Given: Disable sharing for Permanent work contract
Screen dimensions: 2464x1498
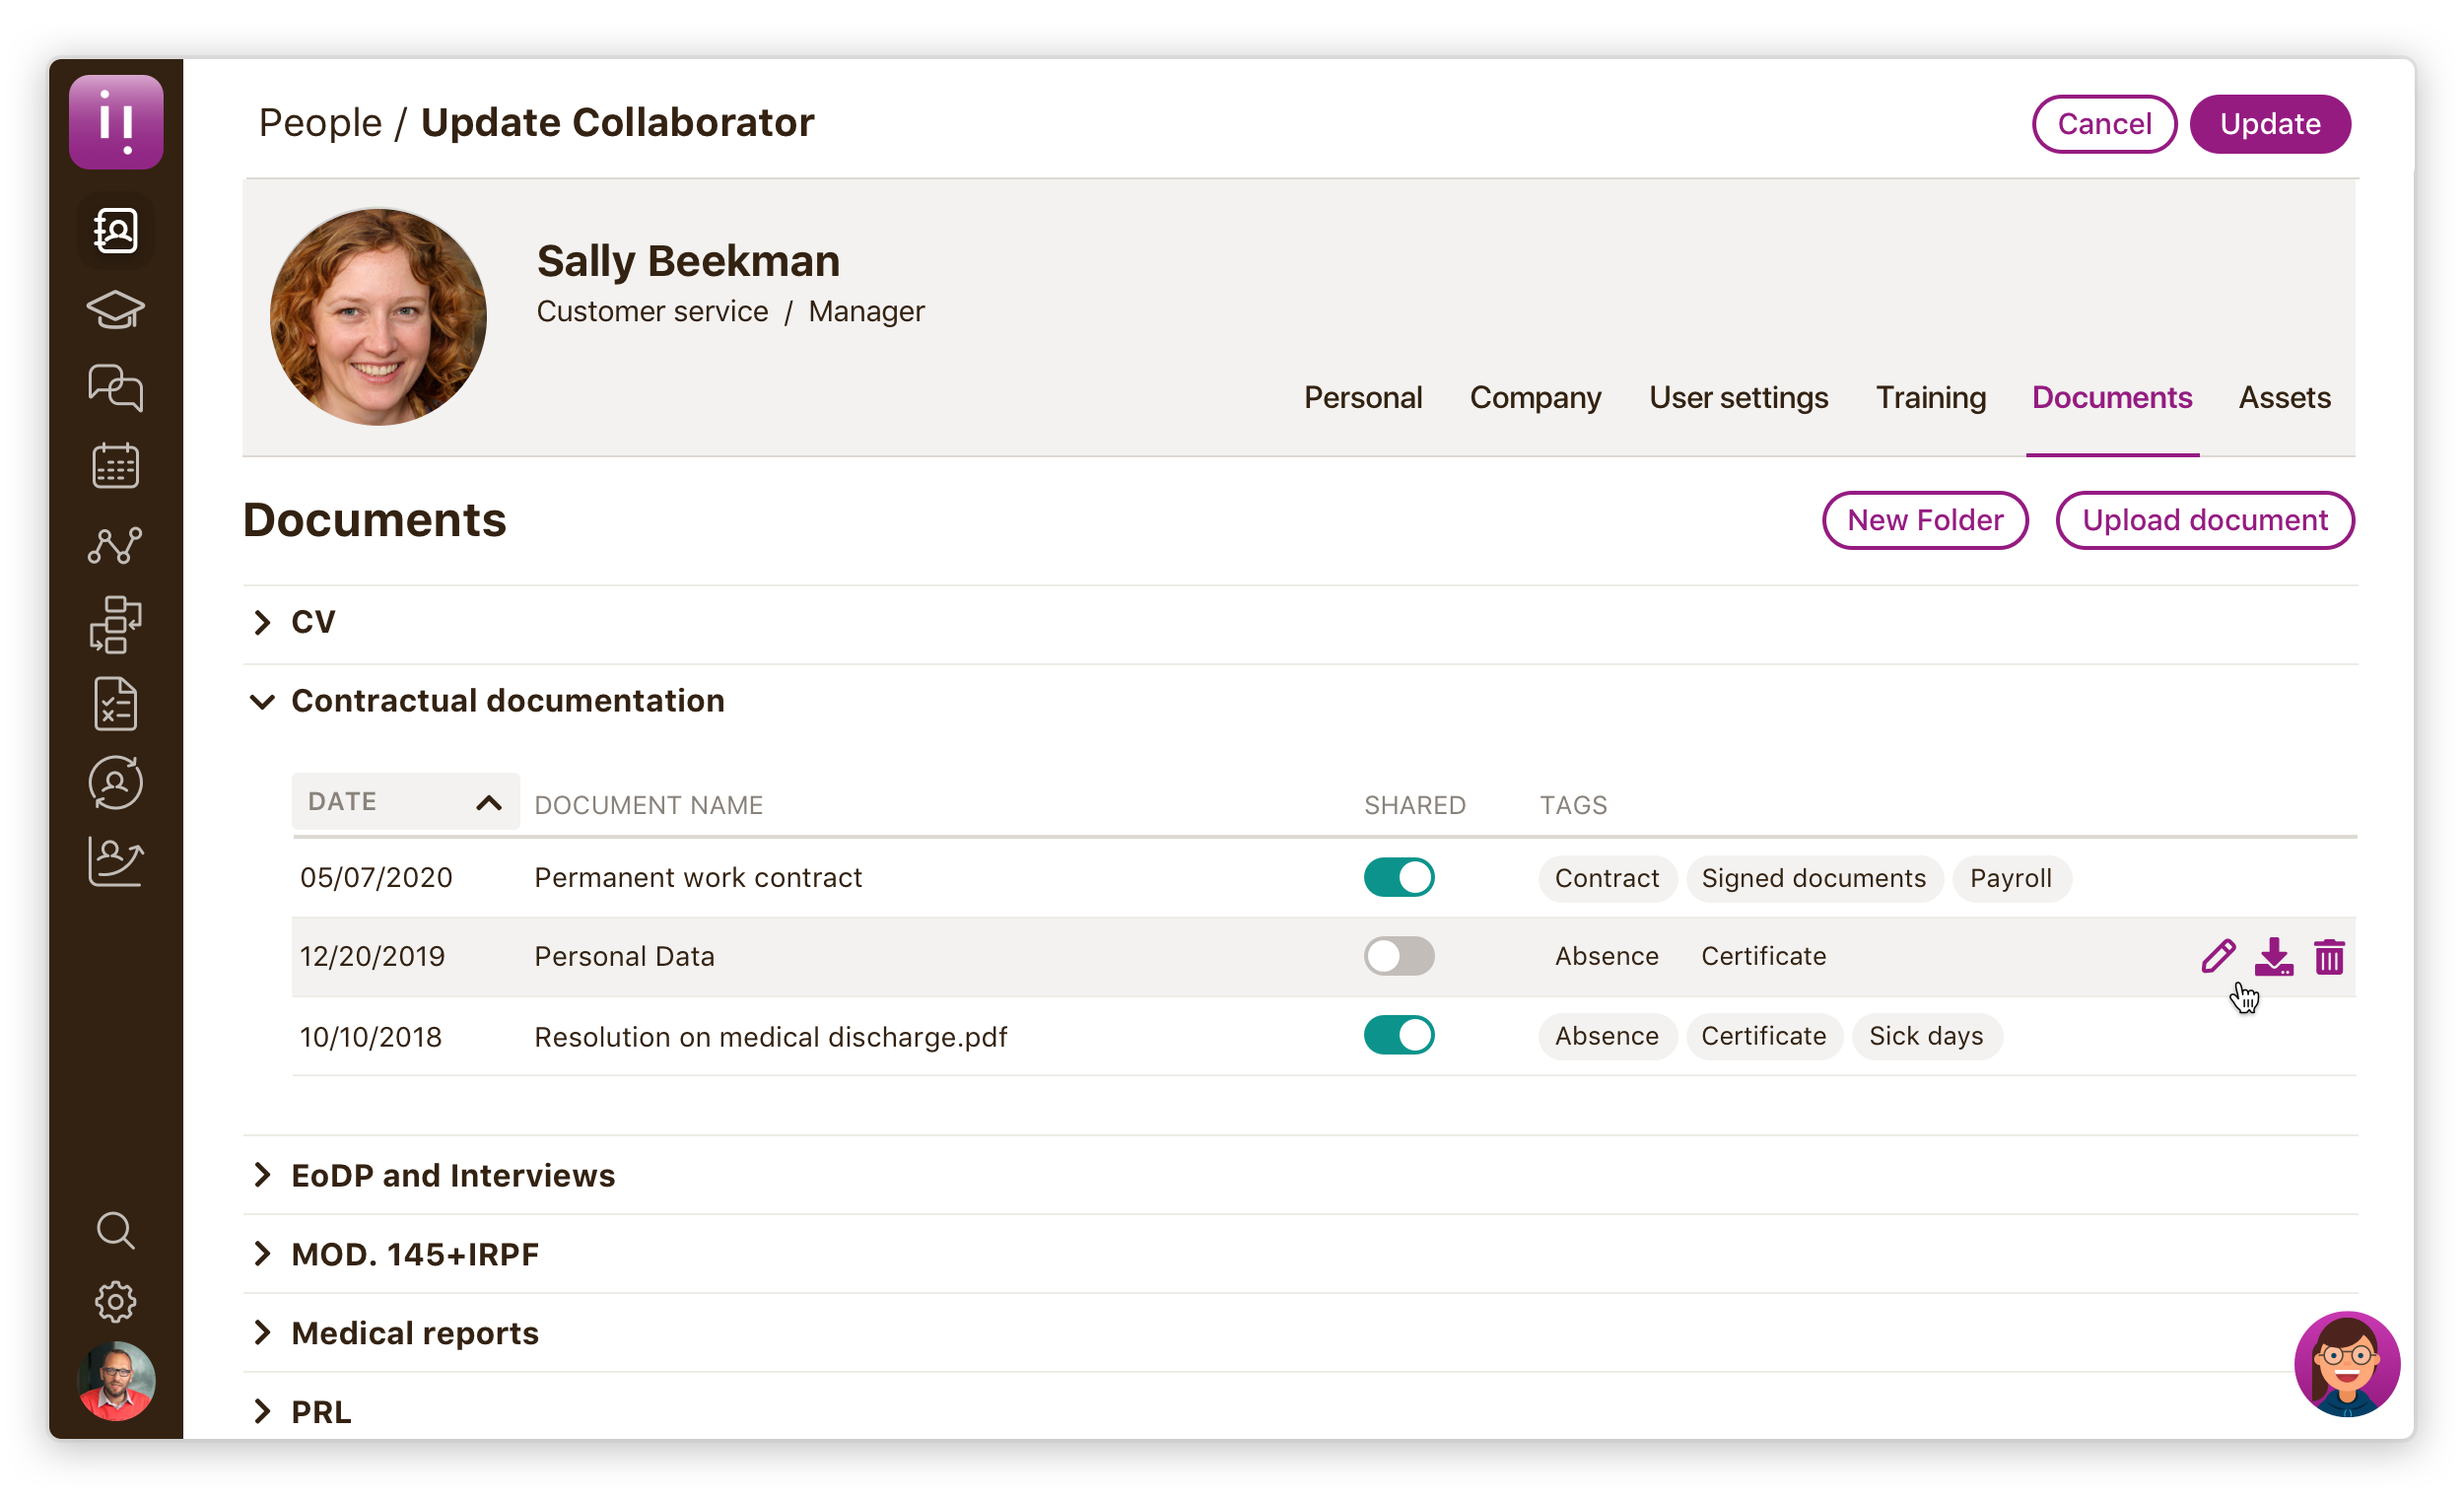Looking at the screenshot, I should (x=1398, y=877).
